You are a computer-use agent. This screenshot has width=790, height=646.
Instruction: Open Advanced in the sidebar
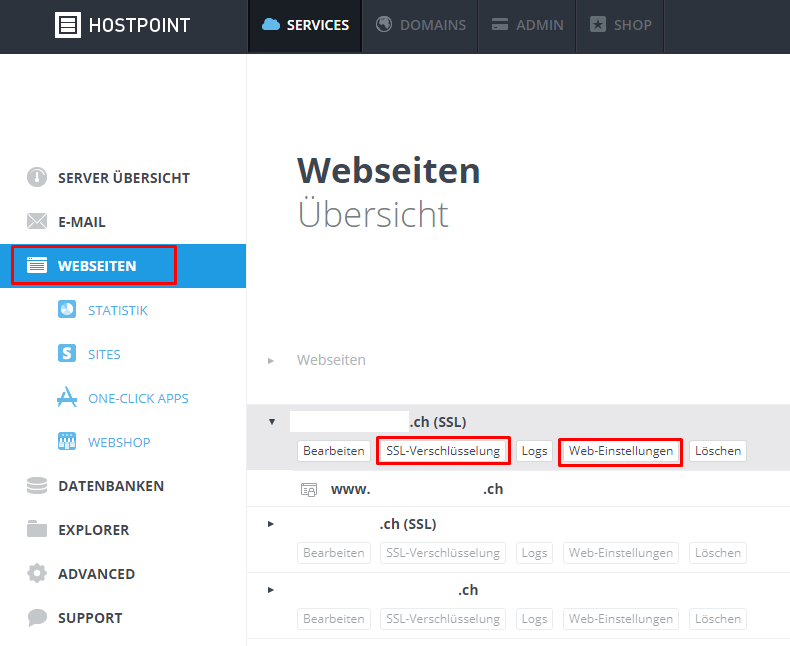123,573
